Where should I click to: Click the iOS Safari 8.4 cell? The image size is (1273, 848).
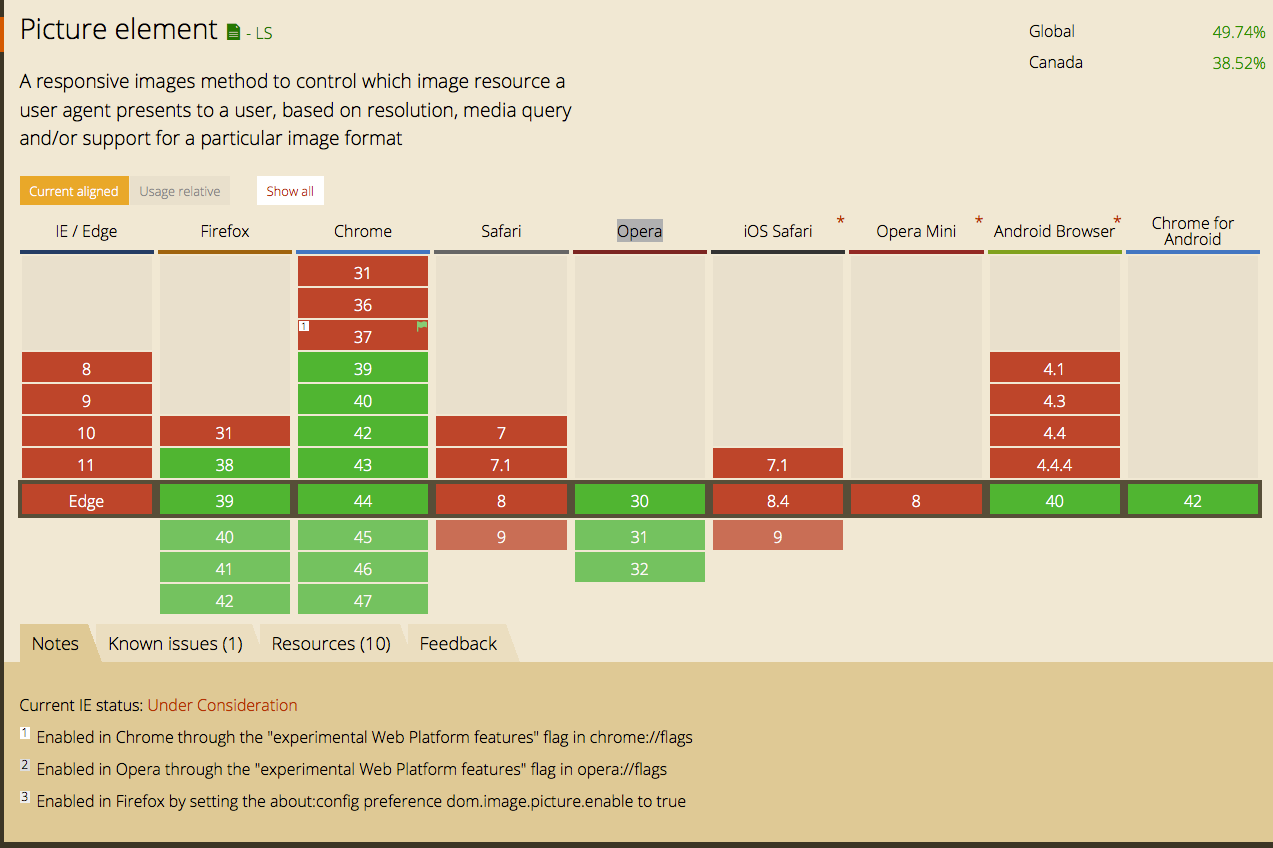[x=778, y=500]
